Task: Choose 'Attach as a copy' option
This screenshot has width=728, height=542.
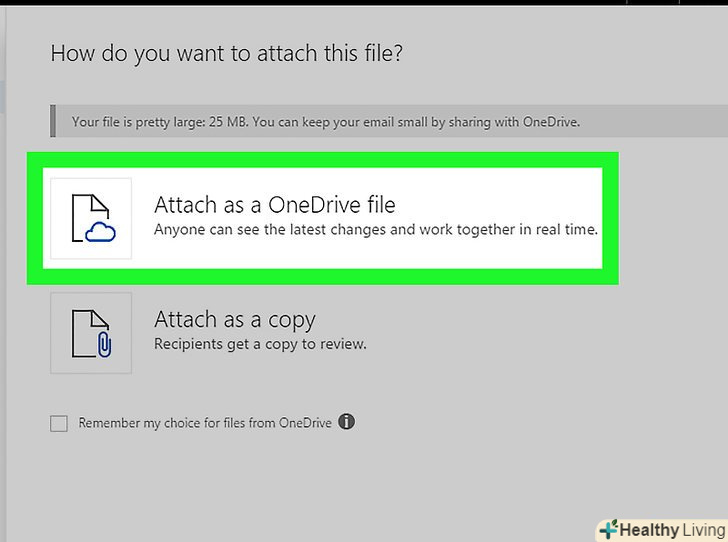Action: coord(234,320)
